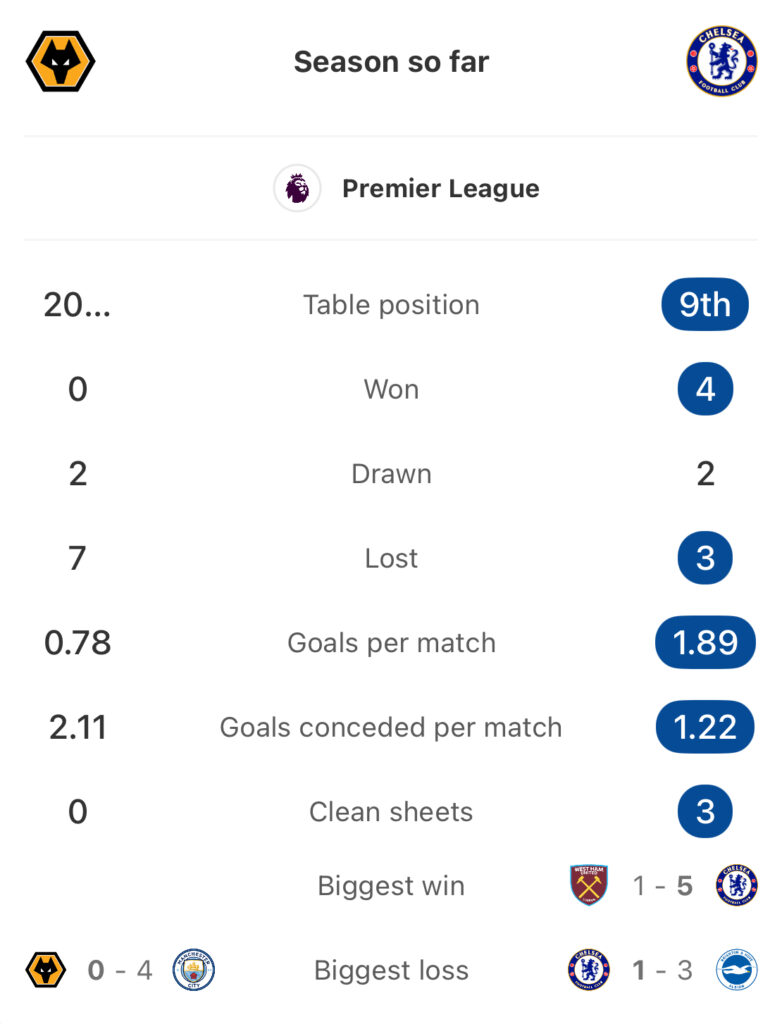Expand Wolves' truncated table position value
This screenshot has width=782, height=1024.
pyautogui.click(x=77, y=304)
